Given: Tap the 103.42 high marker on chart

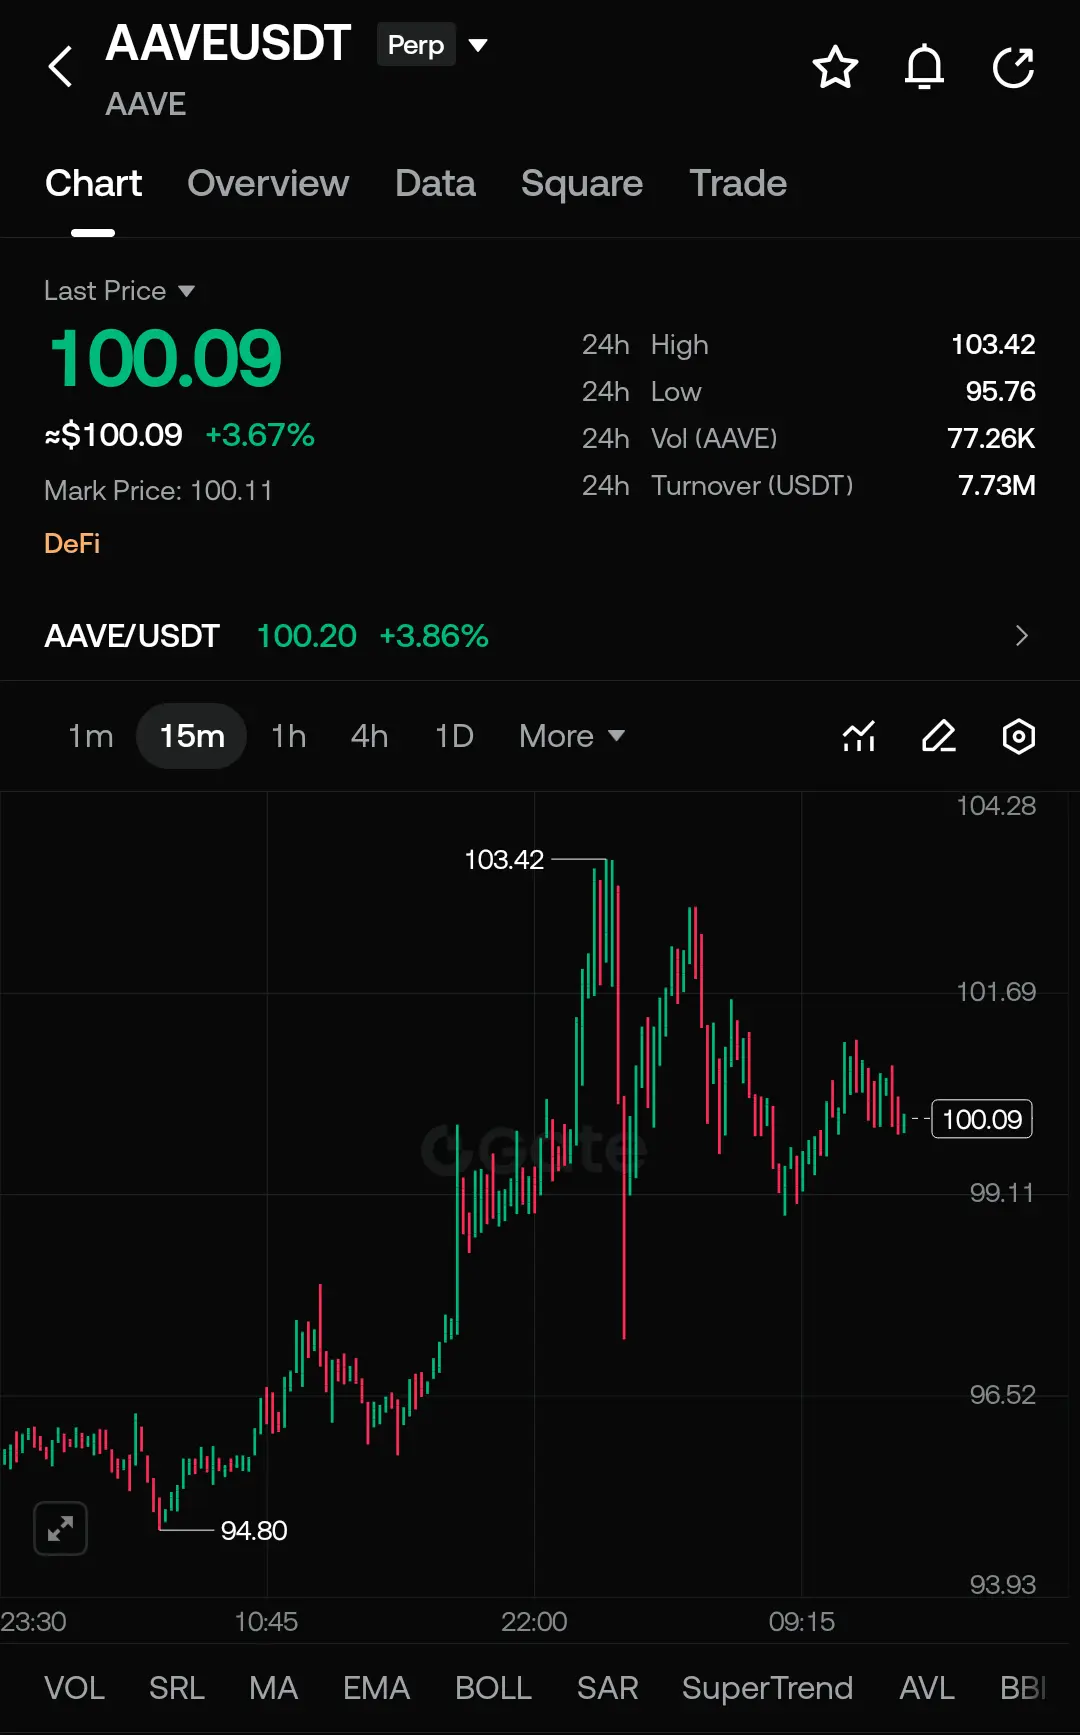Looking at the screenshot, I should (504, 860).
